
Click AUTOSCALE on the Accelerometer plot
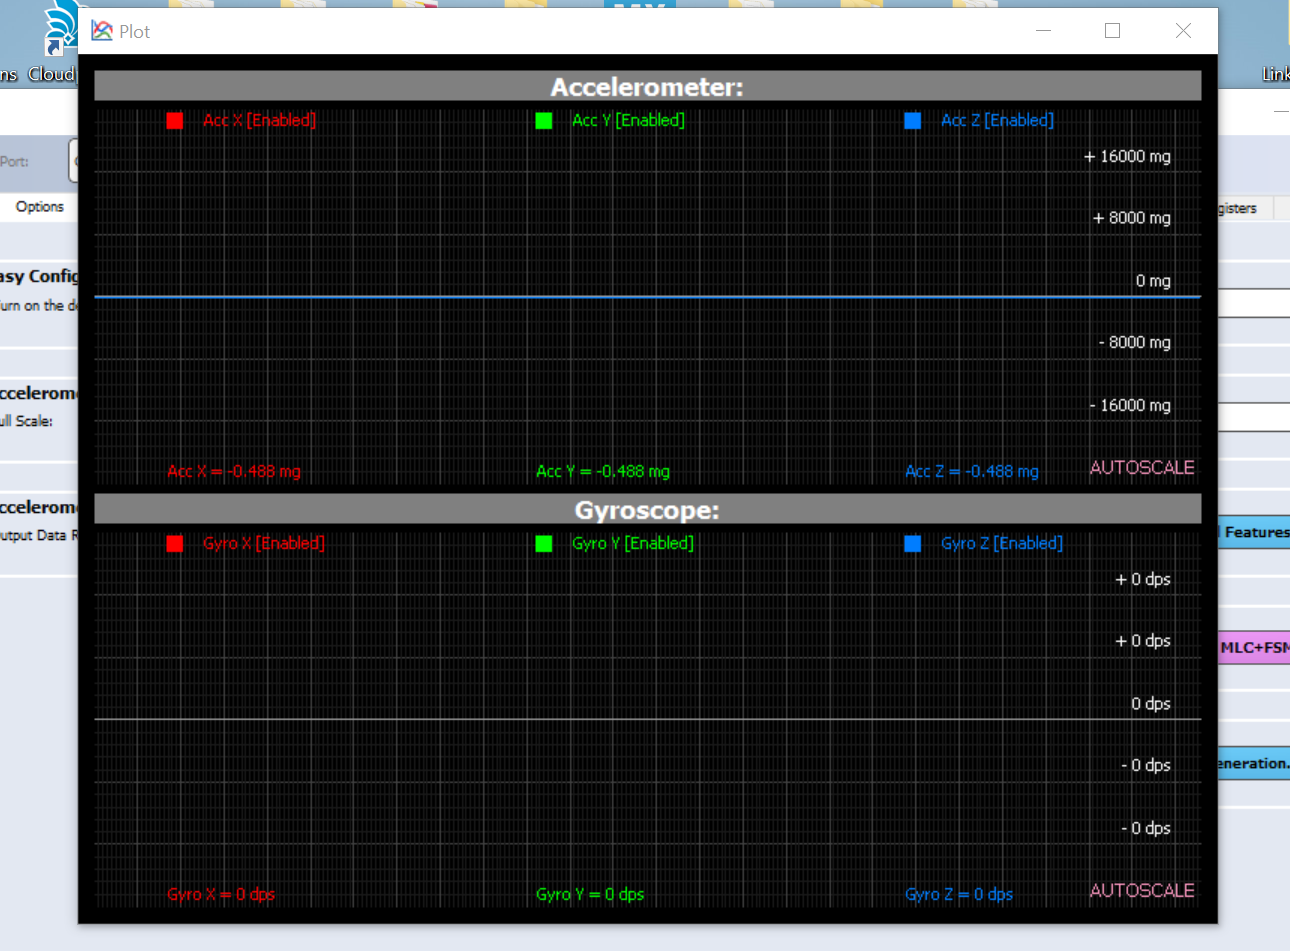pyautogui.click(x=1142, y=467)
